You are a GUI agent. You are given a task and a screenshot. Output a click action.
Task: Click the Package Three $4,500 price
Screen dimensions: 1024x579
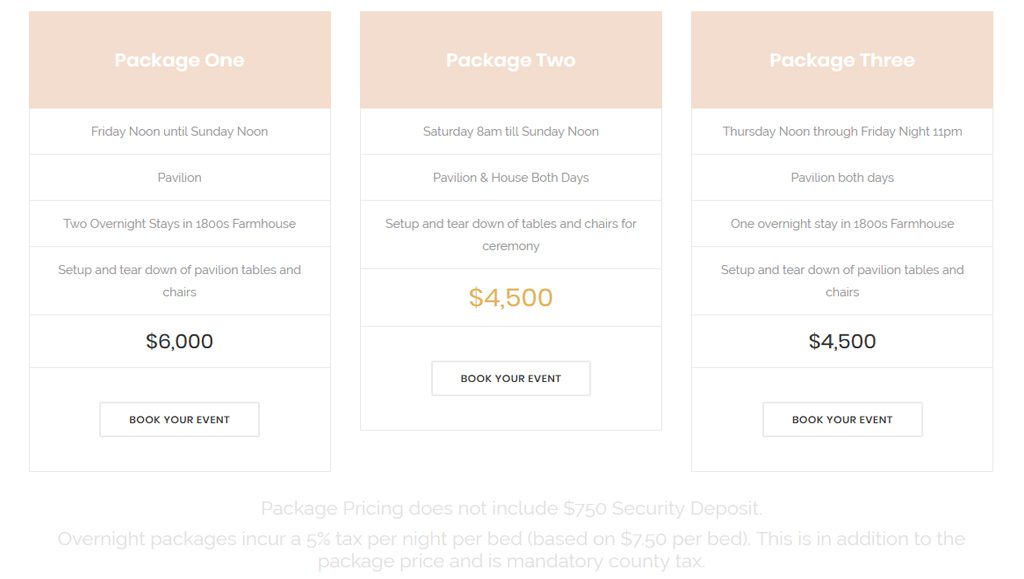(842, 341)
